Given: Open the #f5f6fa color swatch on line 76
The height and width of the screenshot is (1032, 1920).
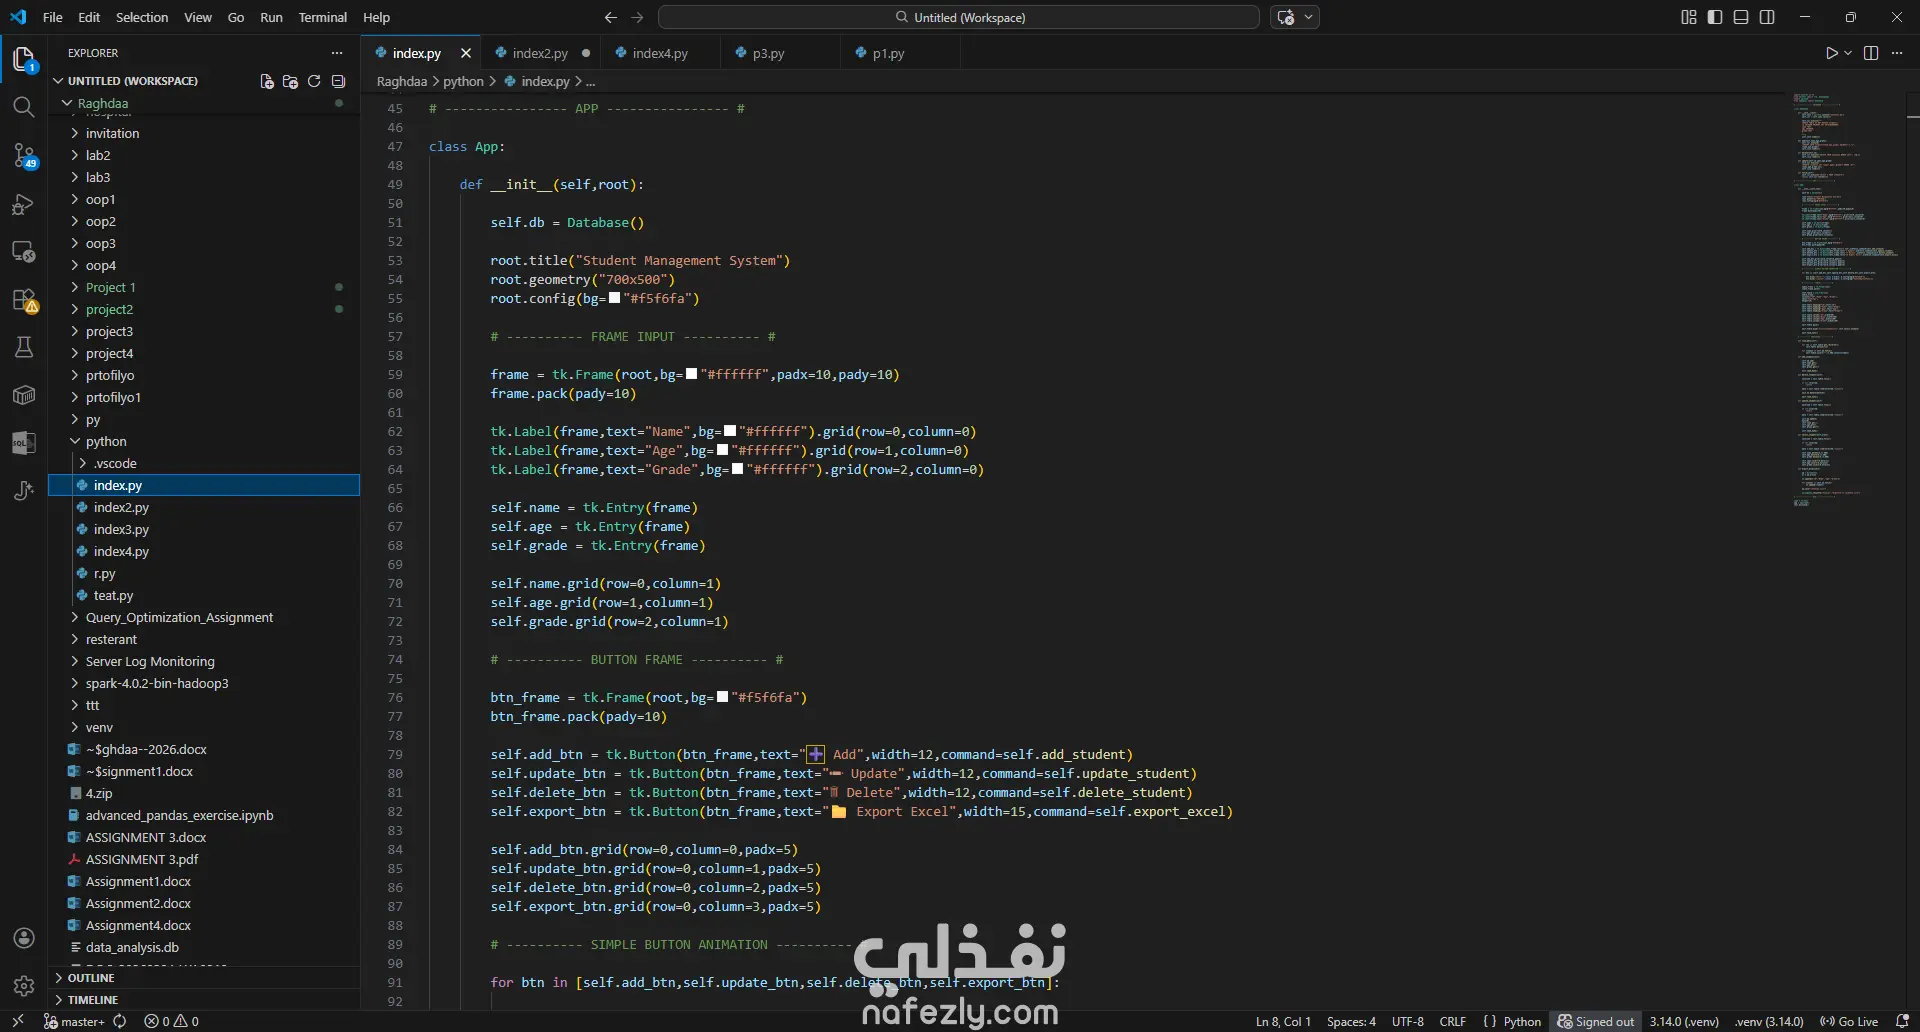Looking at the screenshot, I should point(722,697).
